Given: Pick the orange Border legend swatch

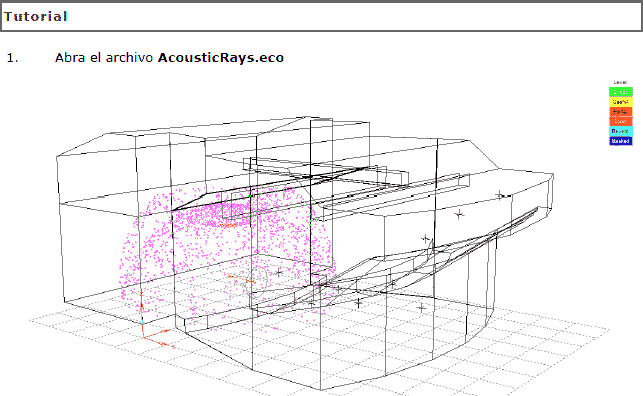Looking at the screenshot, I should click(620, 112).
